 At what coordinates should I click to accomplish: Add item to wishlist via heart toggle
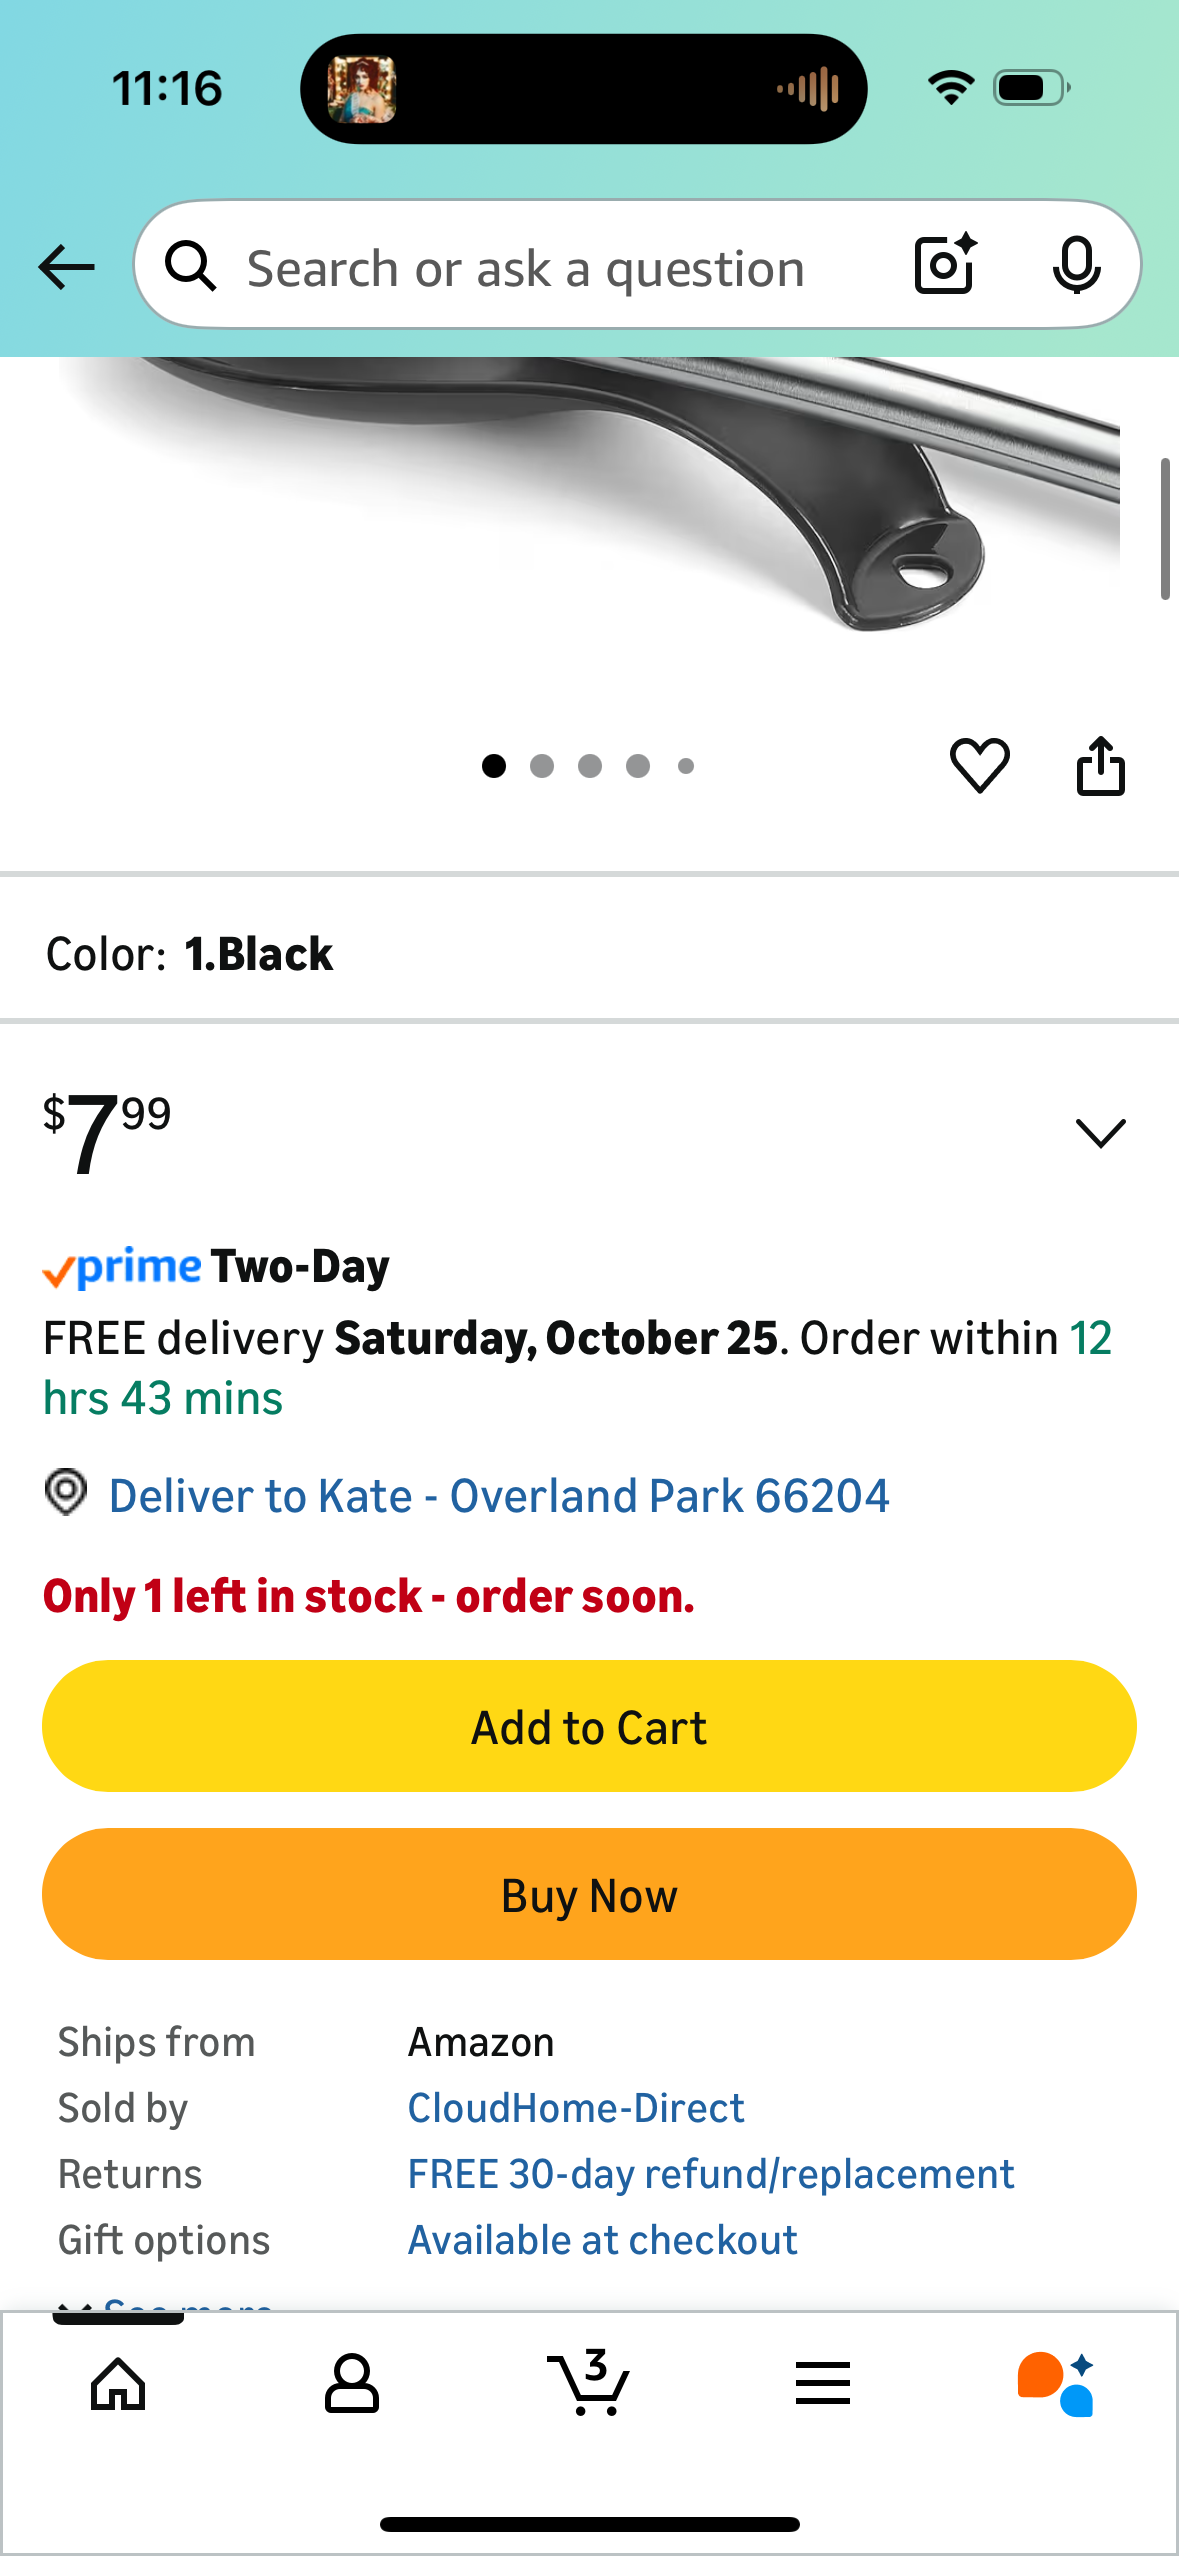click(x=979, y=765)
